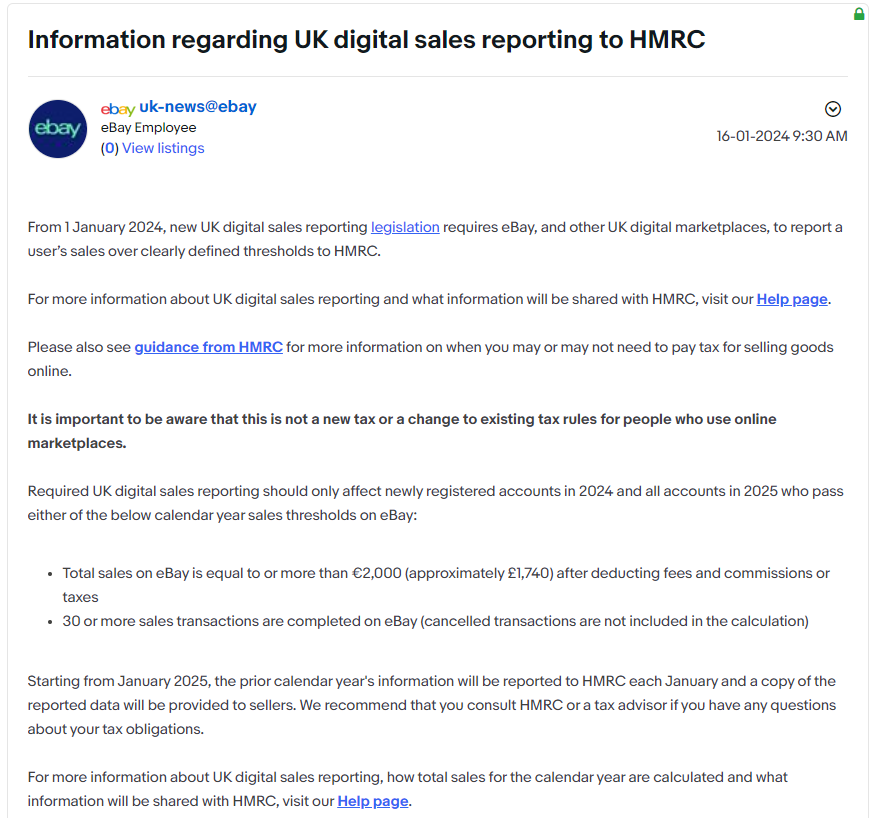This screenshot has width=873, height=818.
Task: Click the lock icon indicating a locked thread
Action: tap(858, 13)
